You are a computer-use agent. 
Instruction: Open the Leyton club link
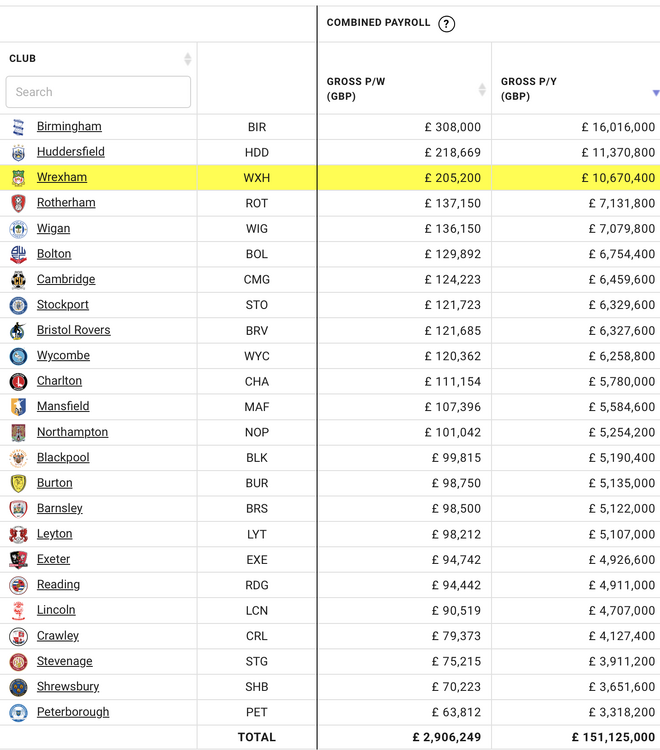pos(54,534)
